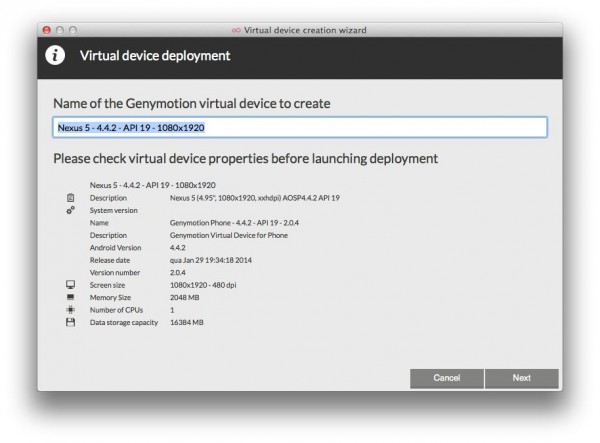The height and width of the screenshot is (443, 600).
Task: Click the Number of CPUs processor icon
Action: click(70, 310)
